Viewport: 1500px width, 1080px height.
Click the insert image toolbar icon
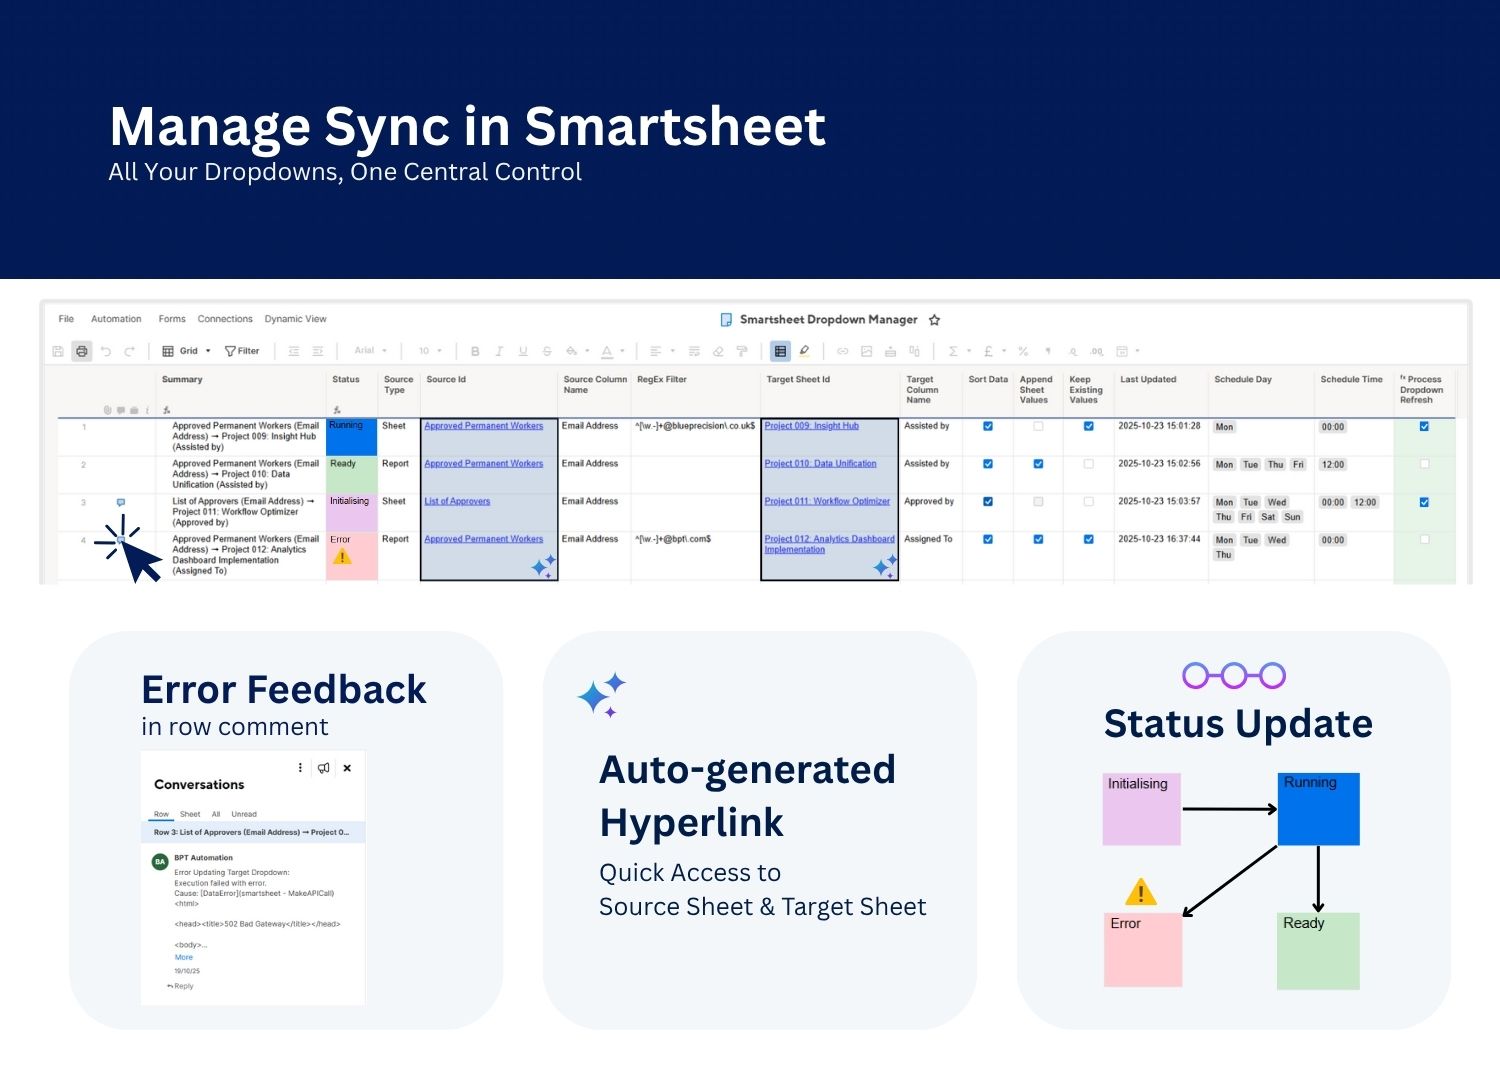click(866, 351)
